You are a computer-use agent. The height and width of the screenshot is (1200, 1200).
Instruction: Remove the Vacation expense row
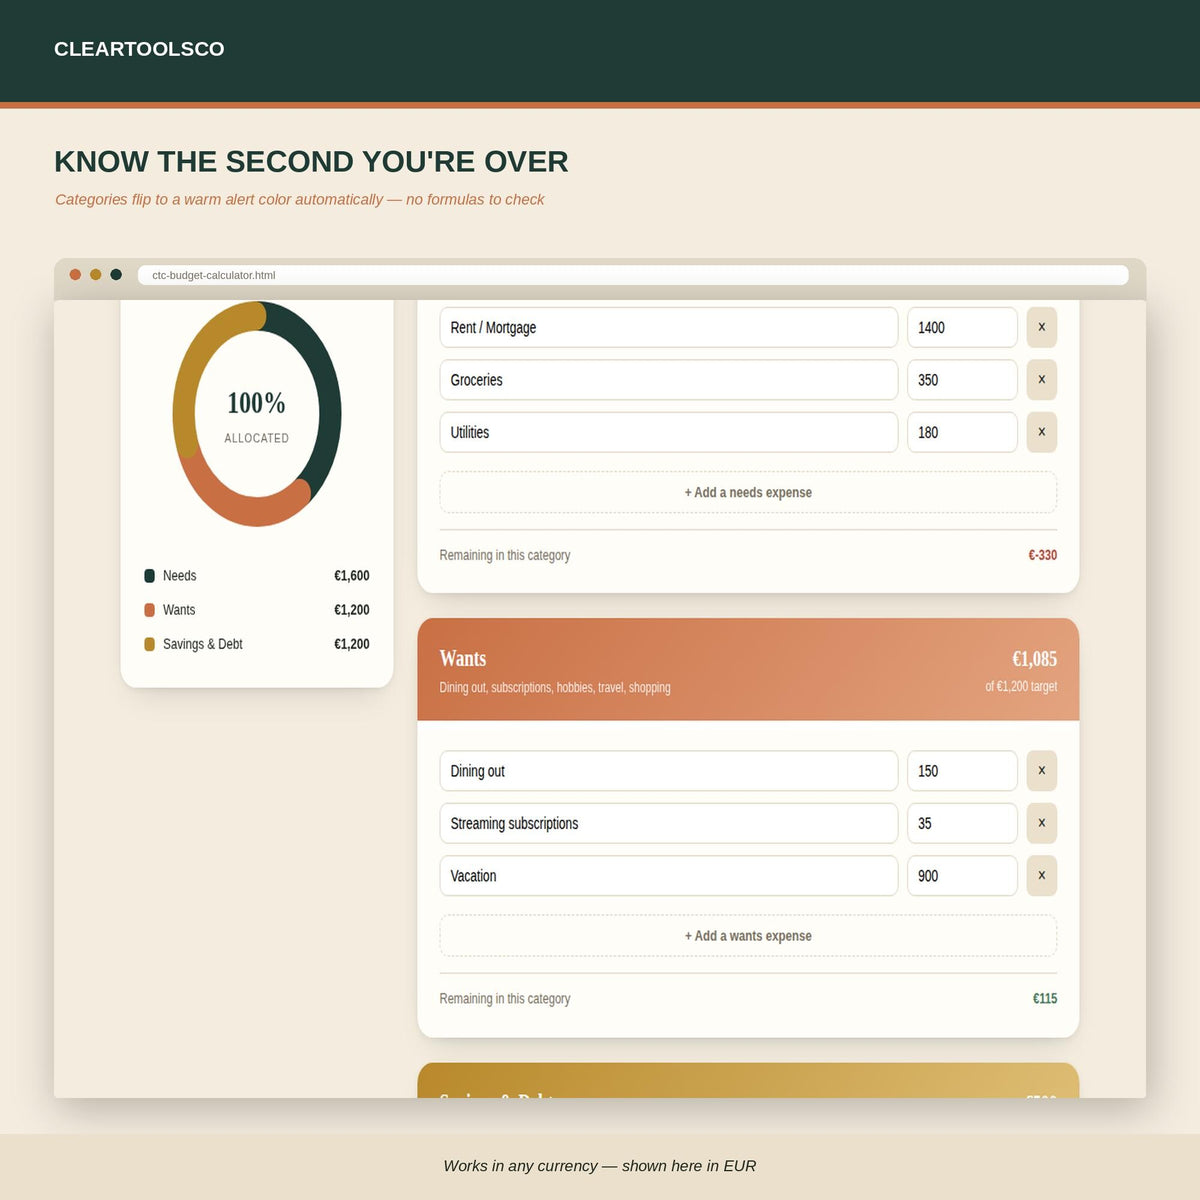pos(1041,875)
